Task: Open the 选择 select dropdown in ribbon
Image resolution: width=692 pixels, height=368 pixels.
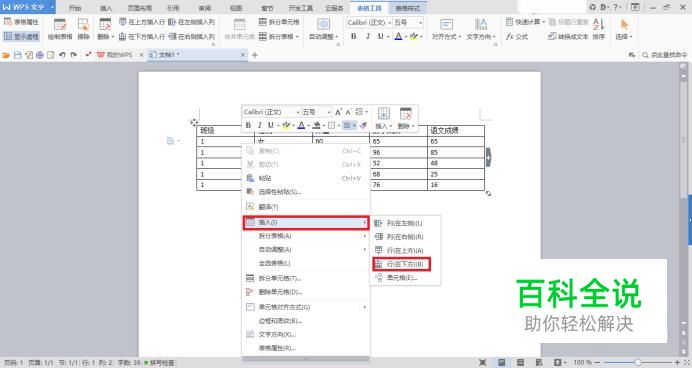Action: [x=624, y=29]
